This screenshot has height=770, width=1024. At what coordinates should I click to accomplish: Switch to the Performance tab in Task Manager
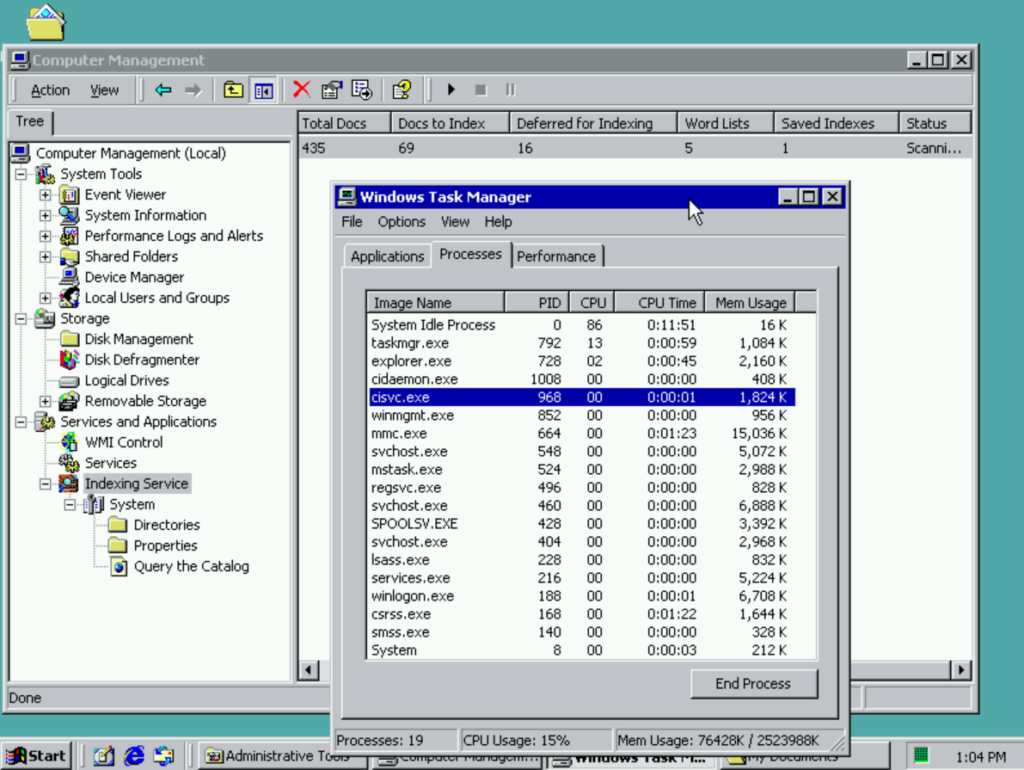click(x=556, y=255)
